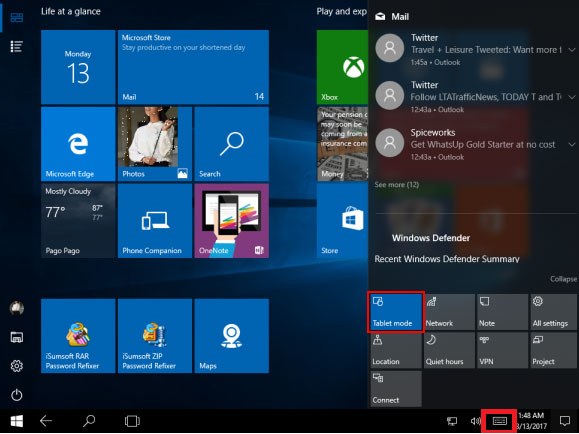579x434 pixels.
Task: Open the Power options button
Action: 17,395
